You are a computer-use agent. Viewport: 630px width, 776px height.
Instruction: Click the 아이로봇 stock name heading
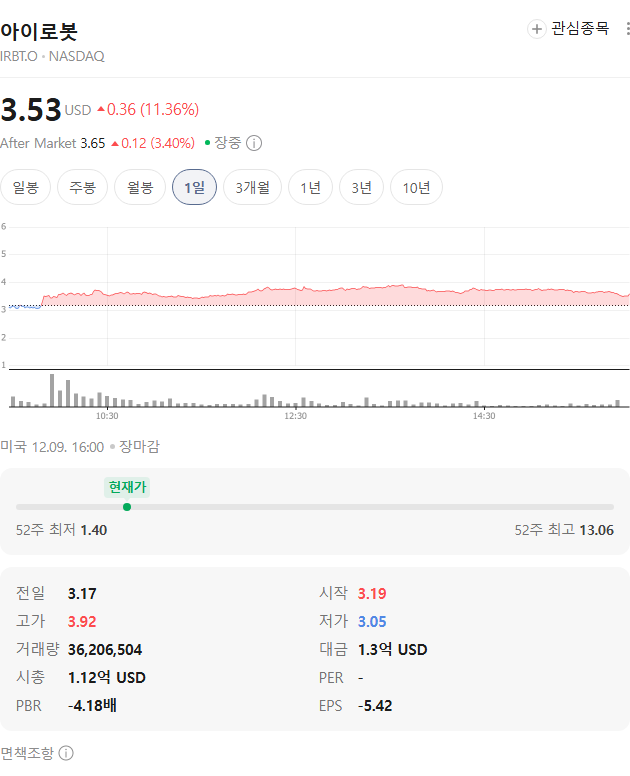coord(39,31)
